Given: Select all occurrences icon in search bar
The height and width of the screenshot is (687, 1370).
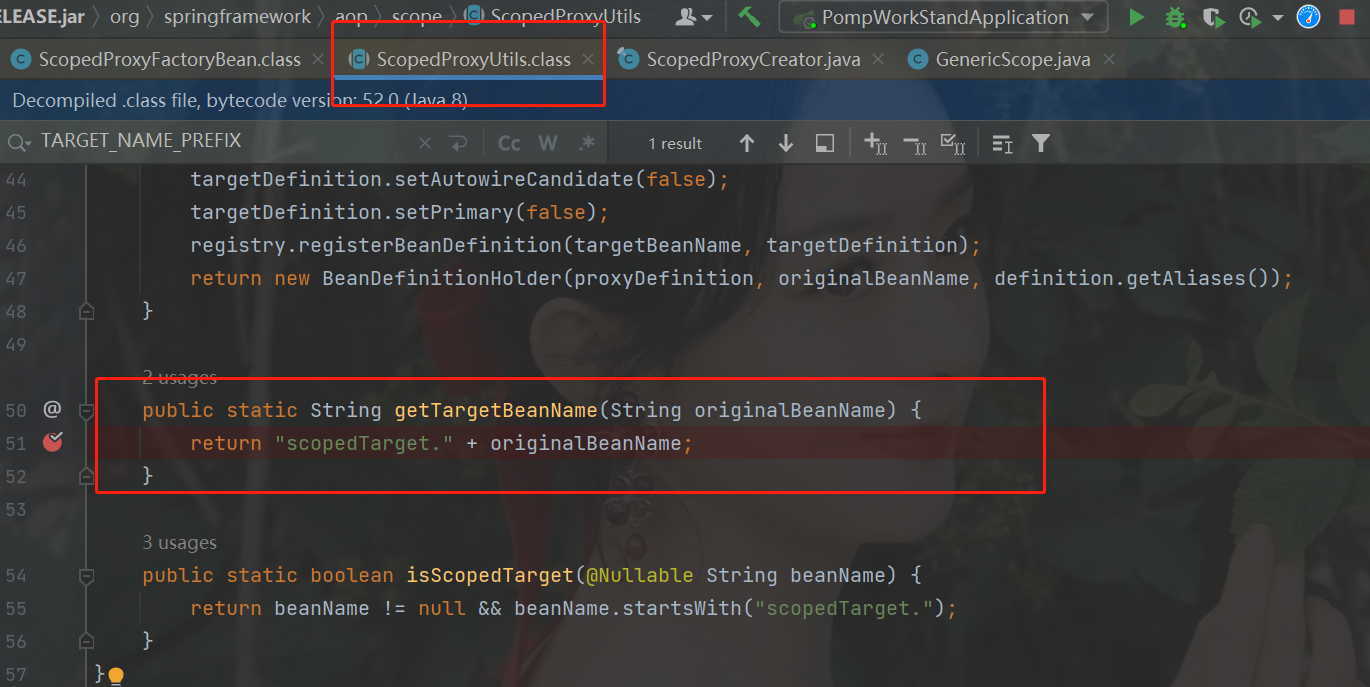Looking at the screenshot, I should (x=953, y=144).
